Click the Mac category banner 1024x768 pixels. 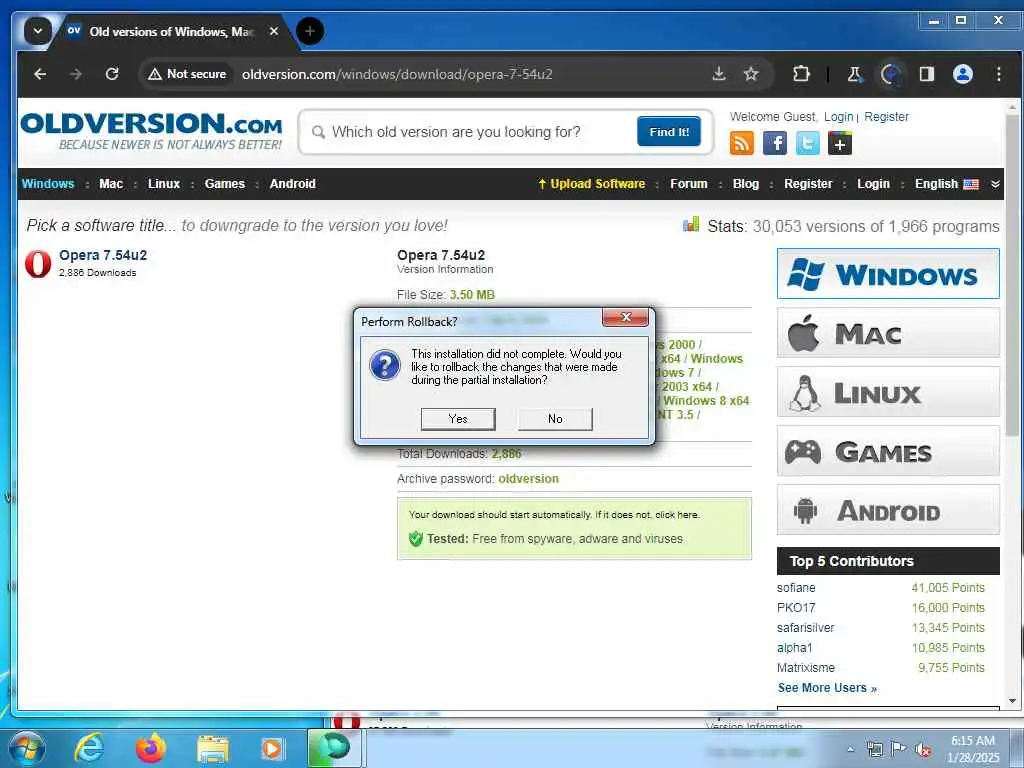click(x=888, y=333)
